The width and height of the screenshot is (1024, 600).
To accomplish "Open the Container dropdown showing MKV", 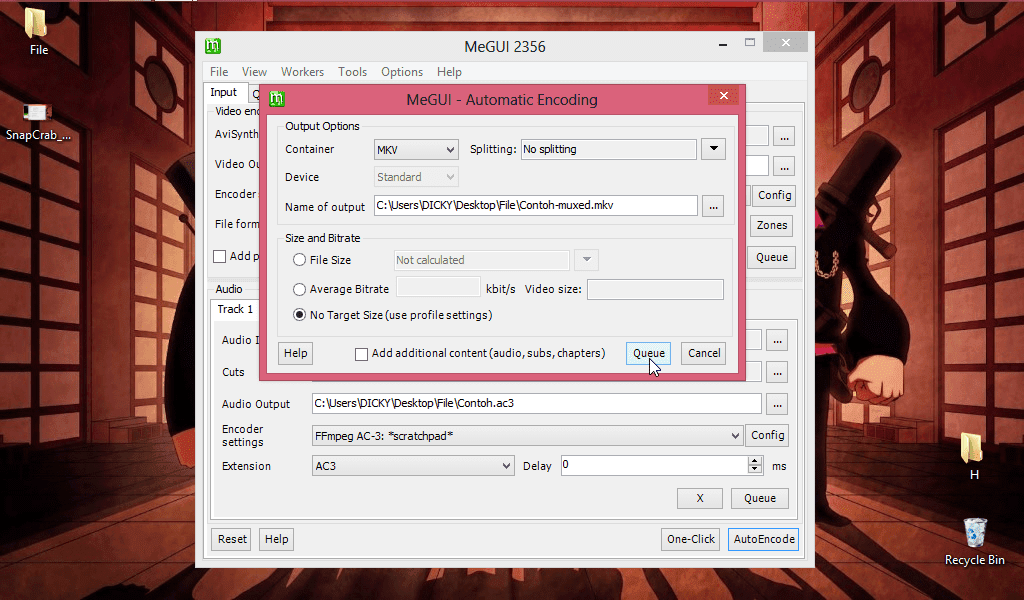I will point(416,150).
